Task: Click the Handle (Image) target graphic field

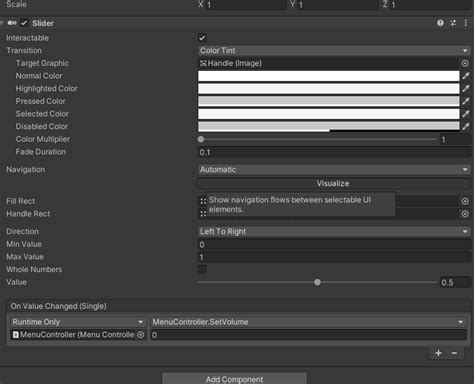Action: (x=329, y=63)
